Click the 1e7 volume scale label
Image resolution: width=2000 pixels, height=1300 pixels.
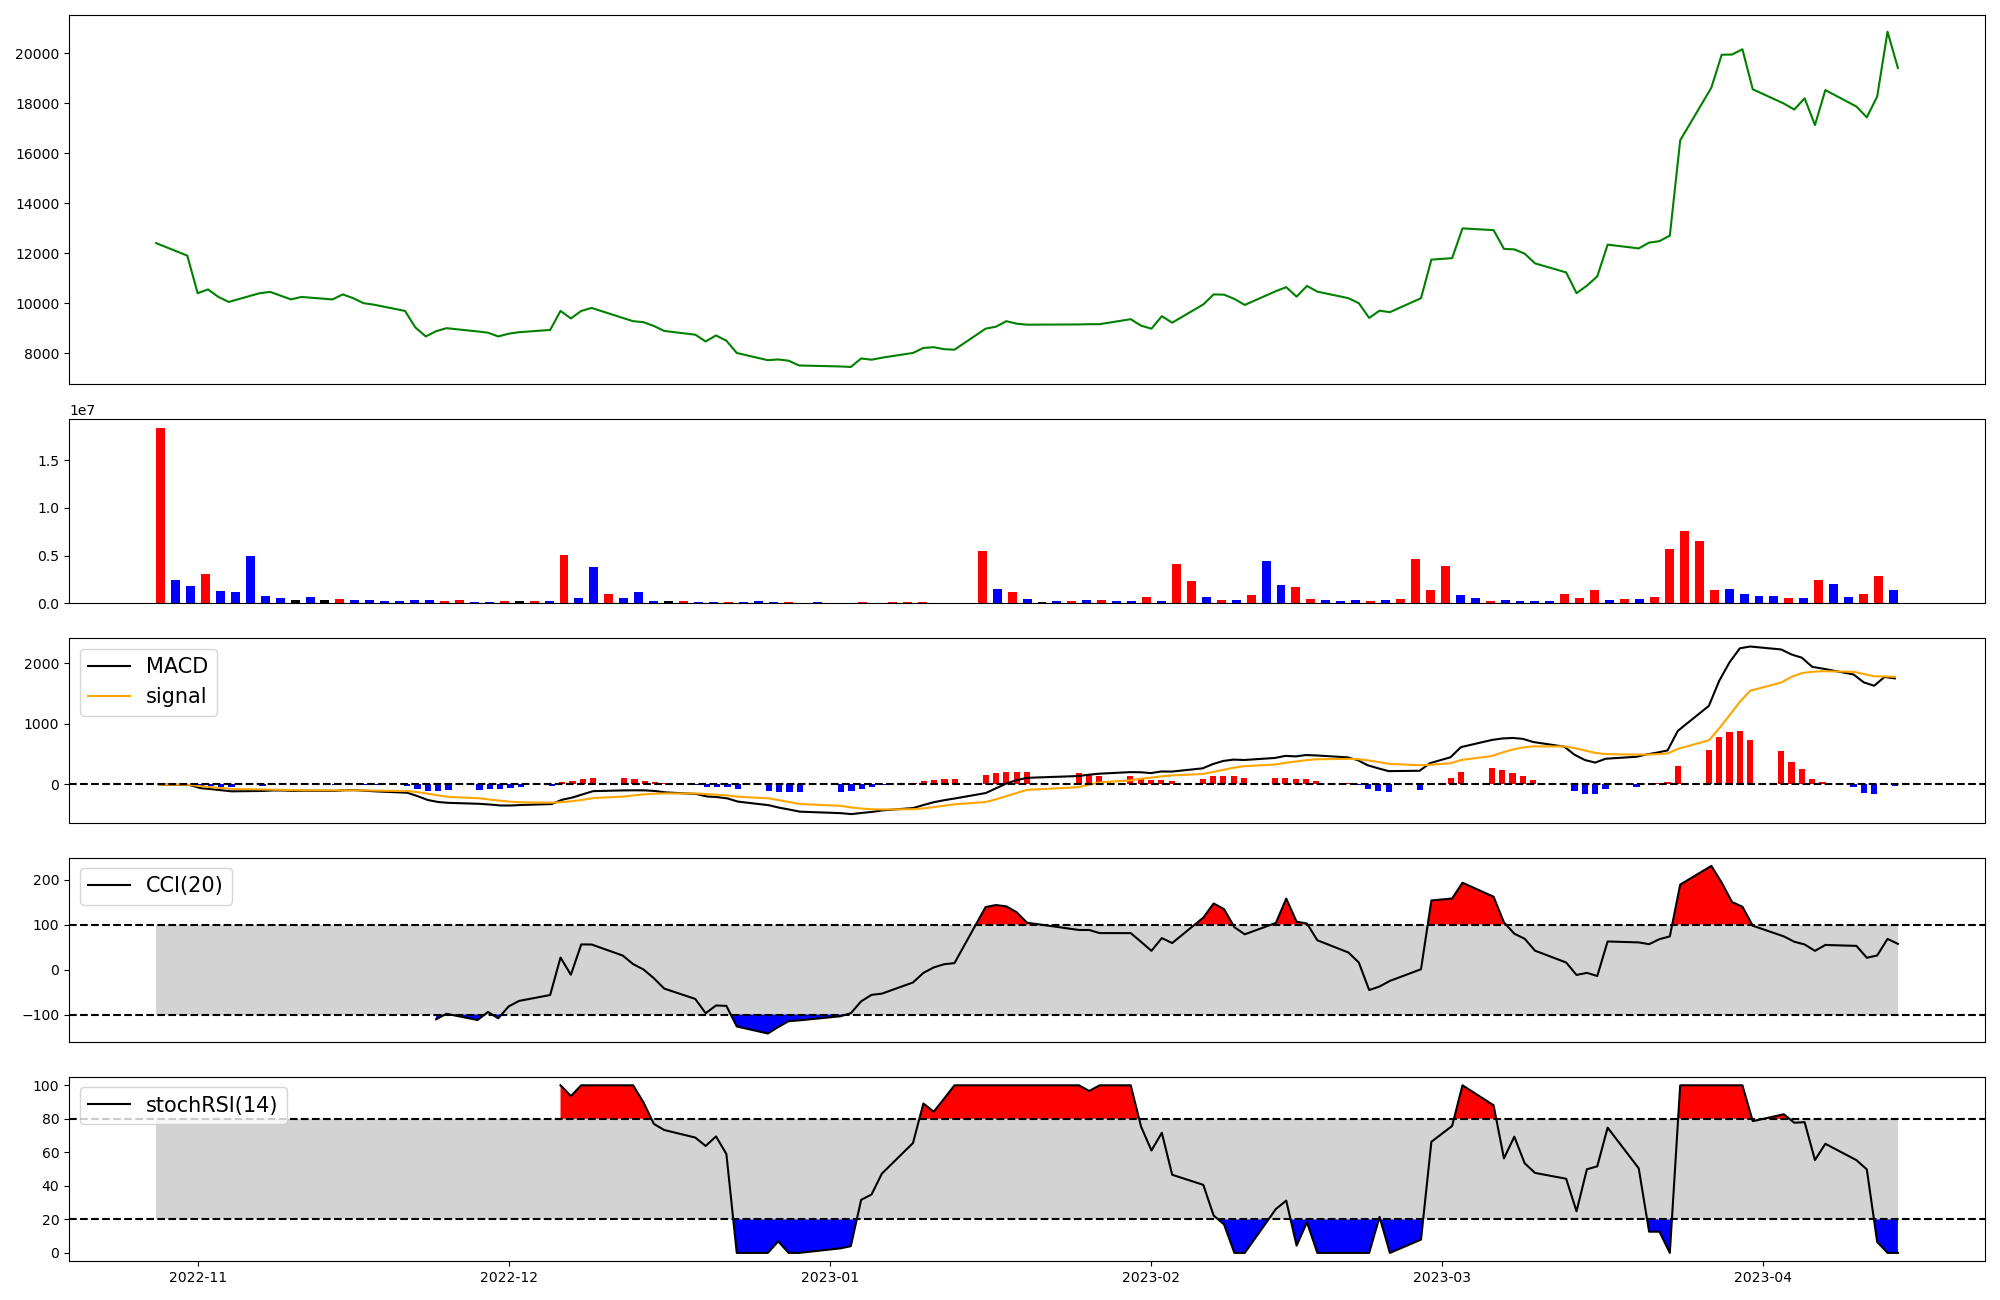point(82,410)
